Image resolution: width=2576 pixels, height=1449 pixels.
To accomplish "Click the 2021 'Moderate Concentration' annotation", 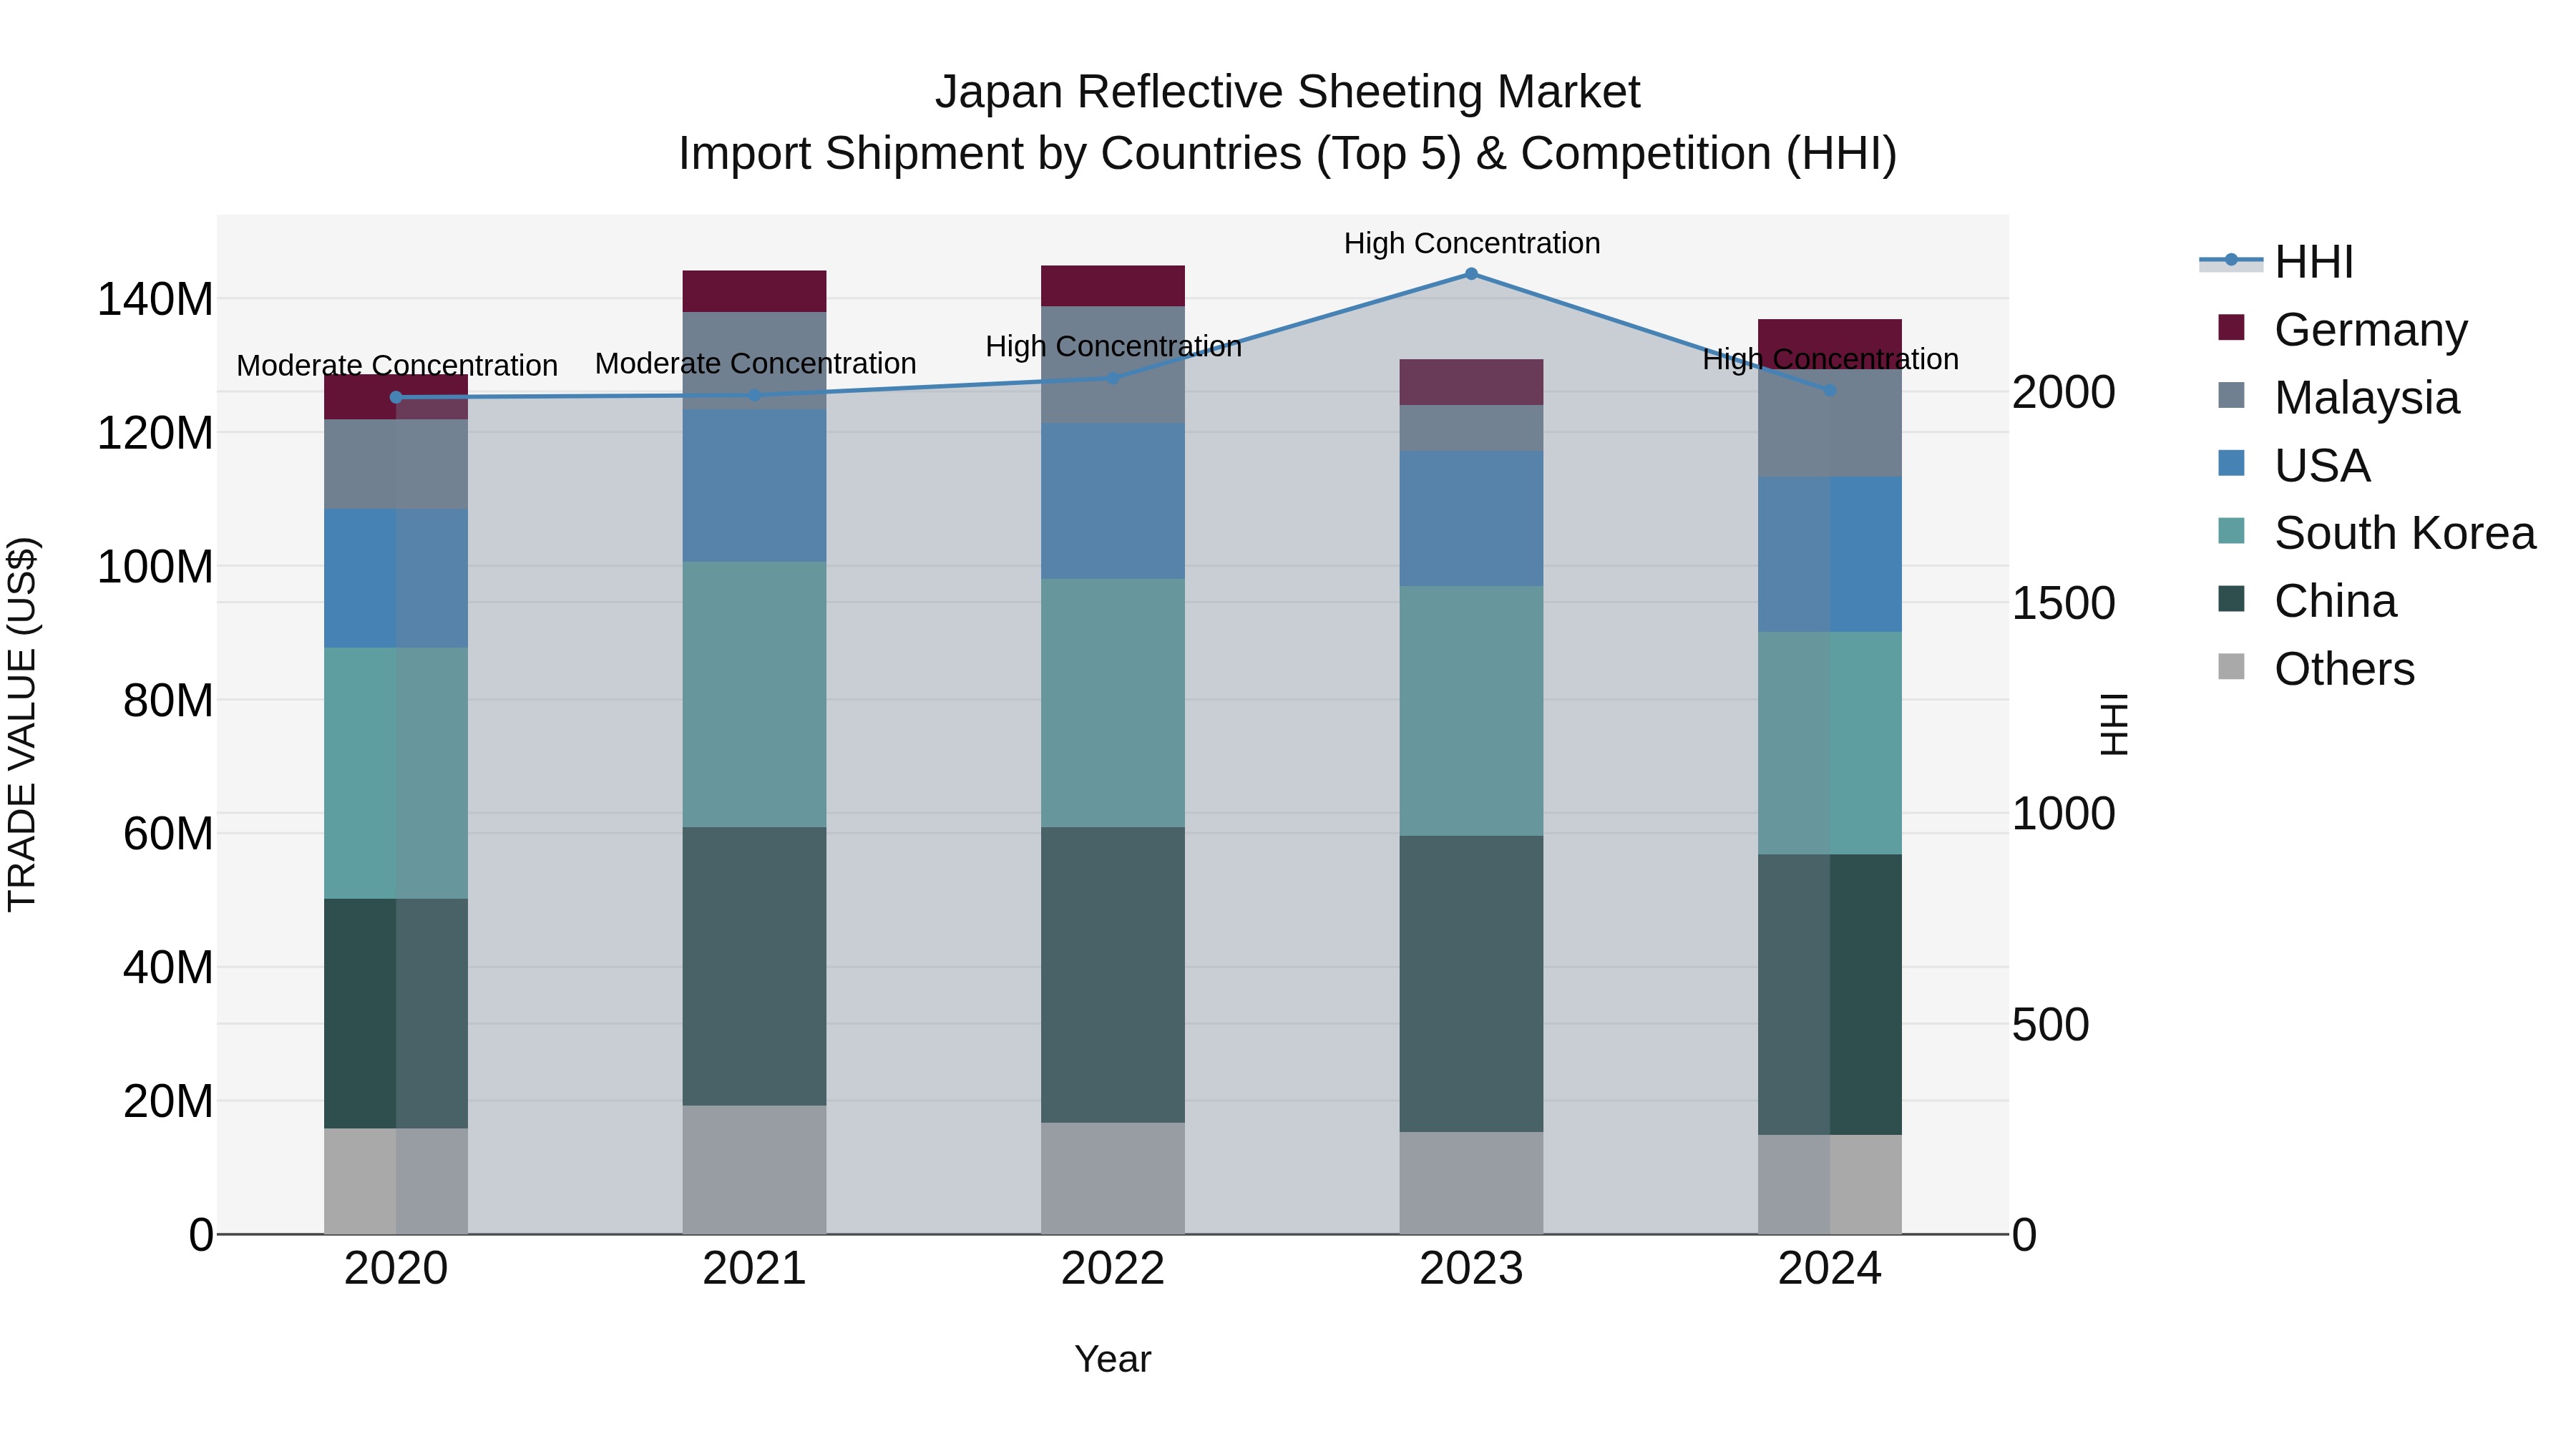I will coord(756,363).
